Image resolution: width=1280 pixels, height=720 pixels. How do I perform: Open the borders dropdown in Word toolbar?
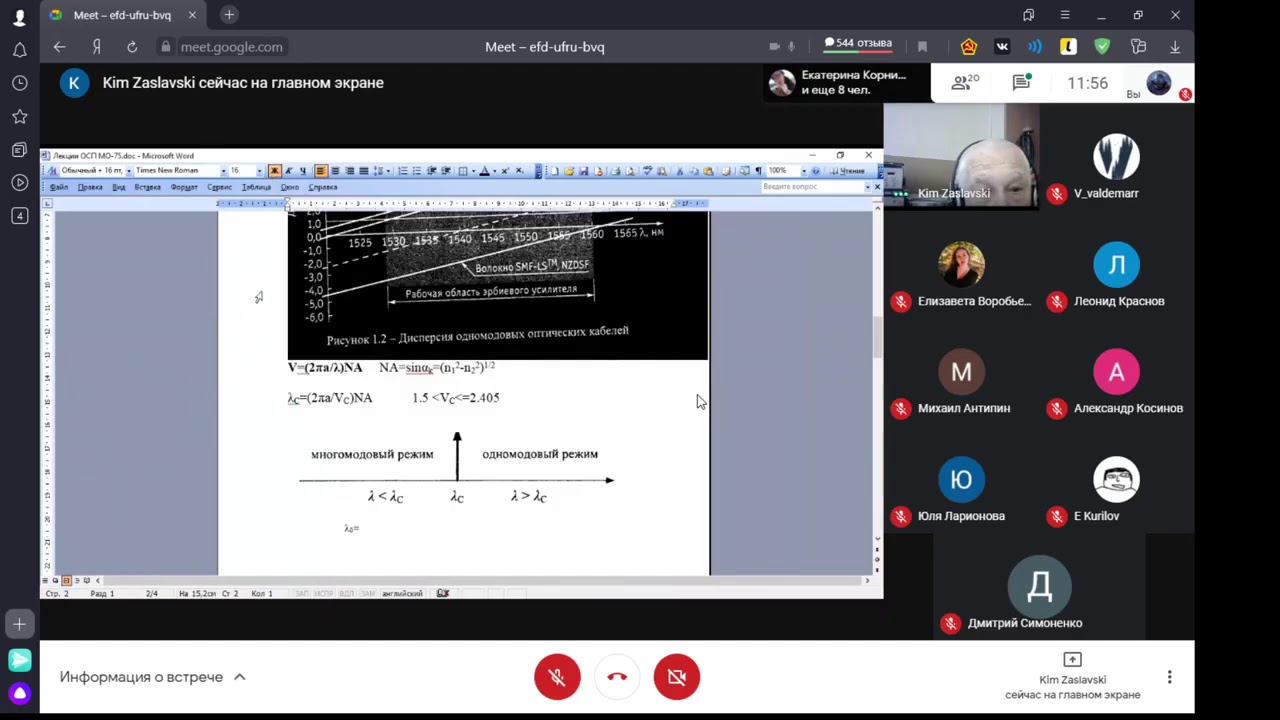click(x=475, y=171)
